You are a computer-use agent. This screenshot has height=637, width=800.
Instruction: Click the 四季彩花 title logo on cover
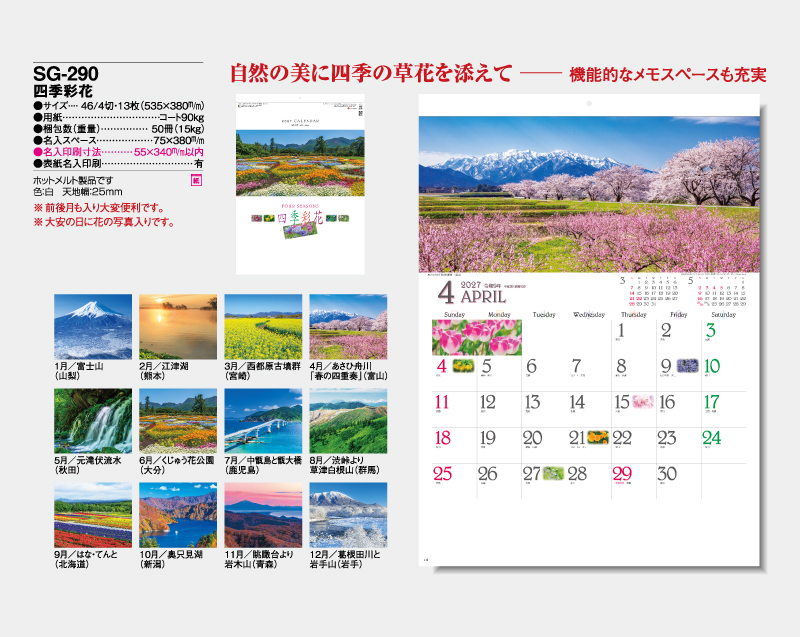point(300,219)
